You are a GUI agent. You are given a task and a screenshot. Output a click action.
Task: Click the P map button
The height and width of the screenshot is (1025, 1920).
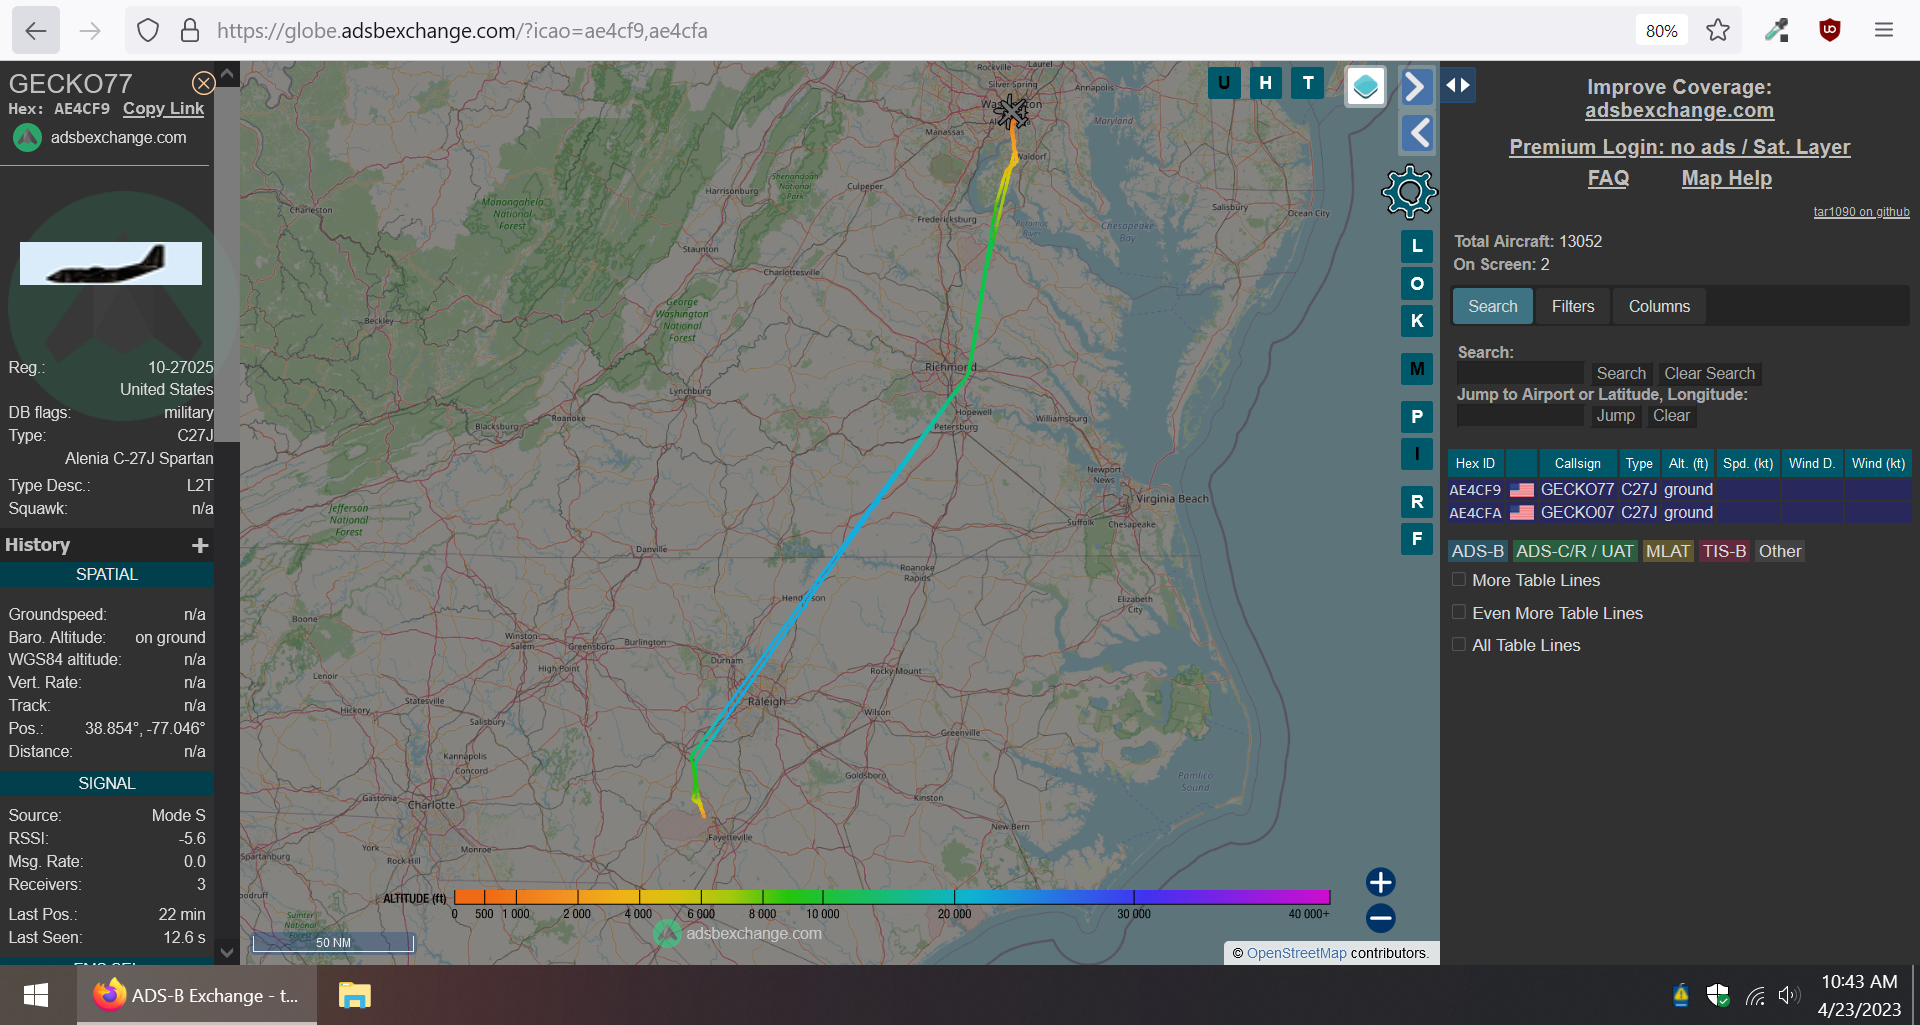1417,417
